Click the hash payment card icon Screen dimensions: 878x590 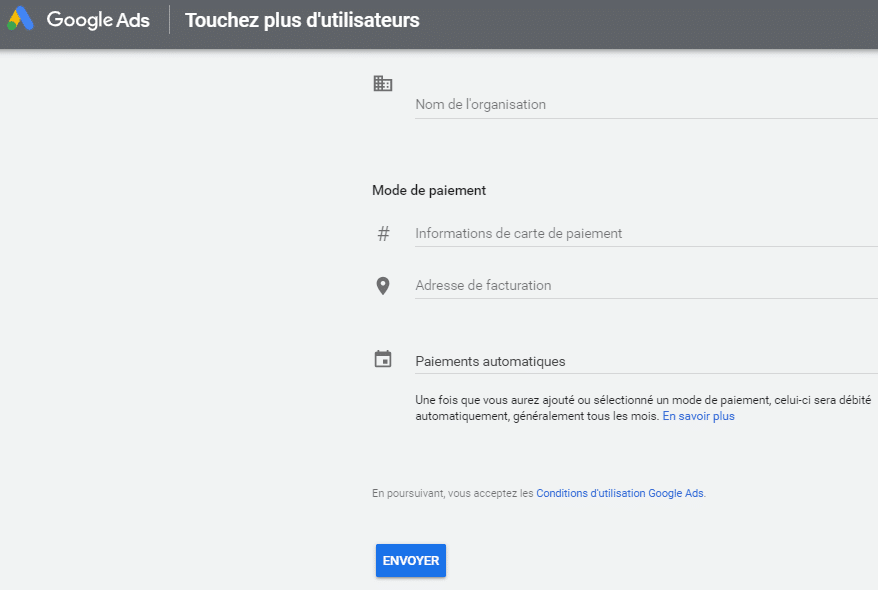pos(383,233)
